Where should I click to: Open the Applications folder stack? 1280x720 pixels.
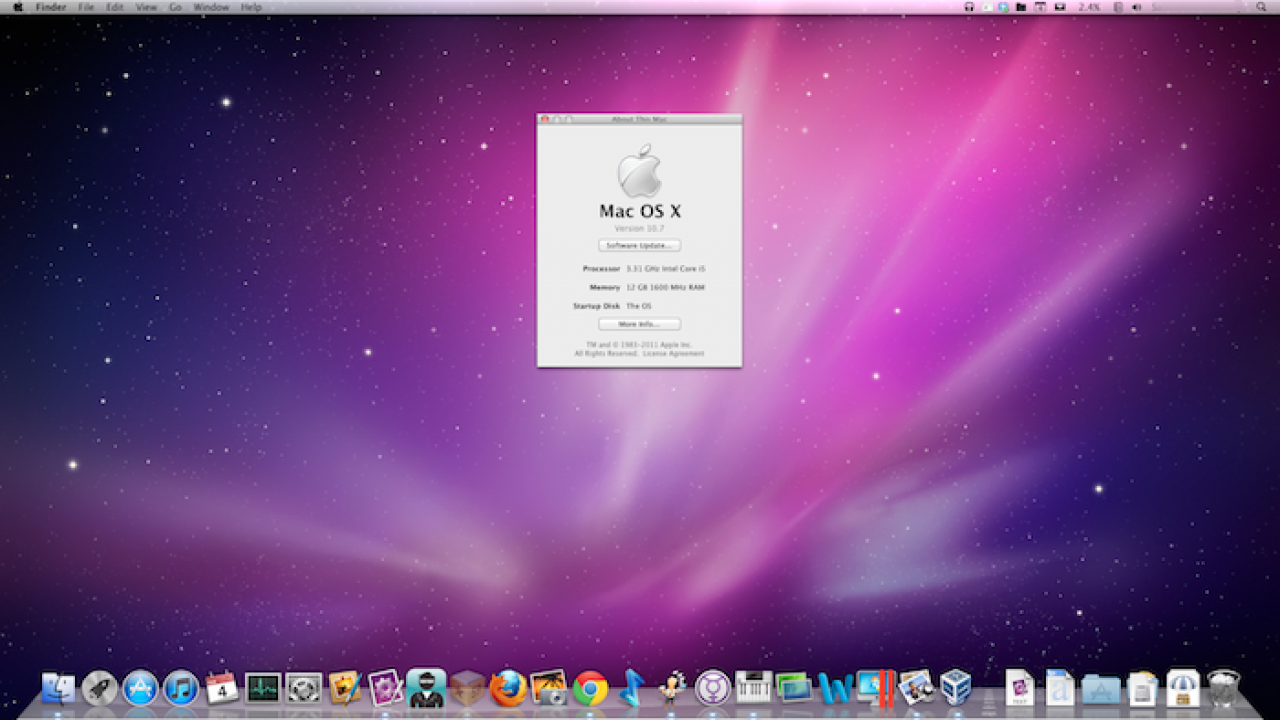(1101, 688)
